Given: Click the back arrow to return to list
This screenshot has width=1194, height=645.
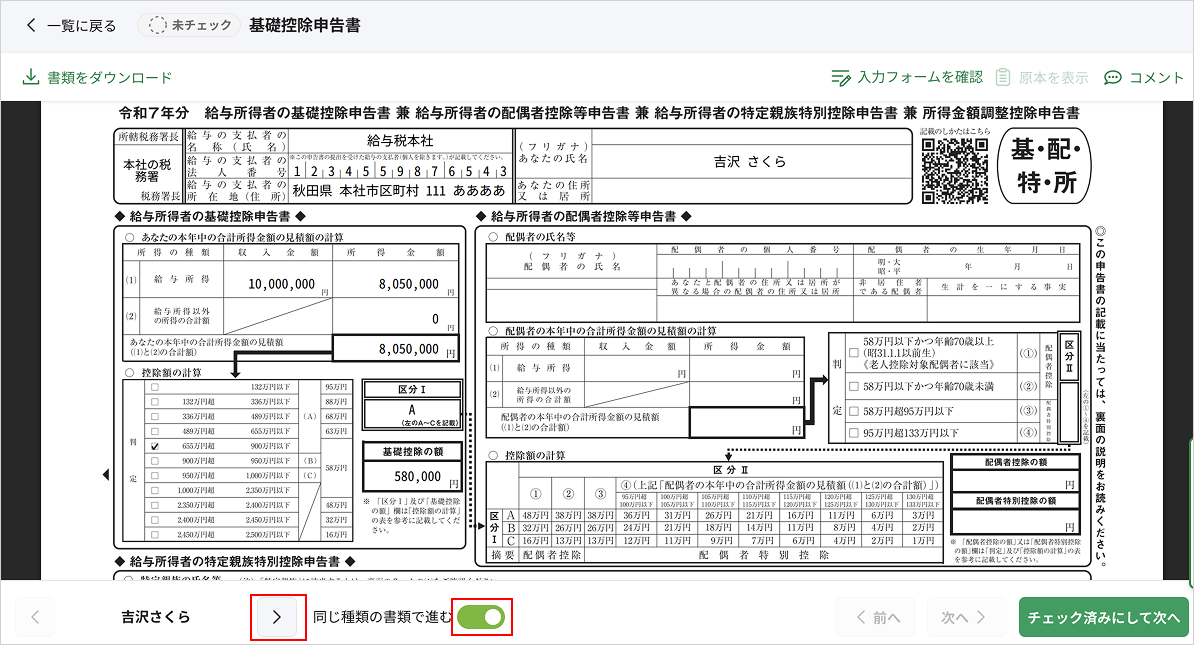Looking at the screenshot, I should (x=31, y=26).
